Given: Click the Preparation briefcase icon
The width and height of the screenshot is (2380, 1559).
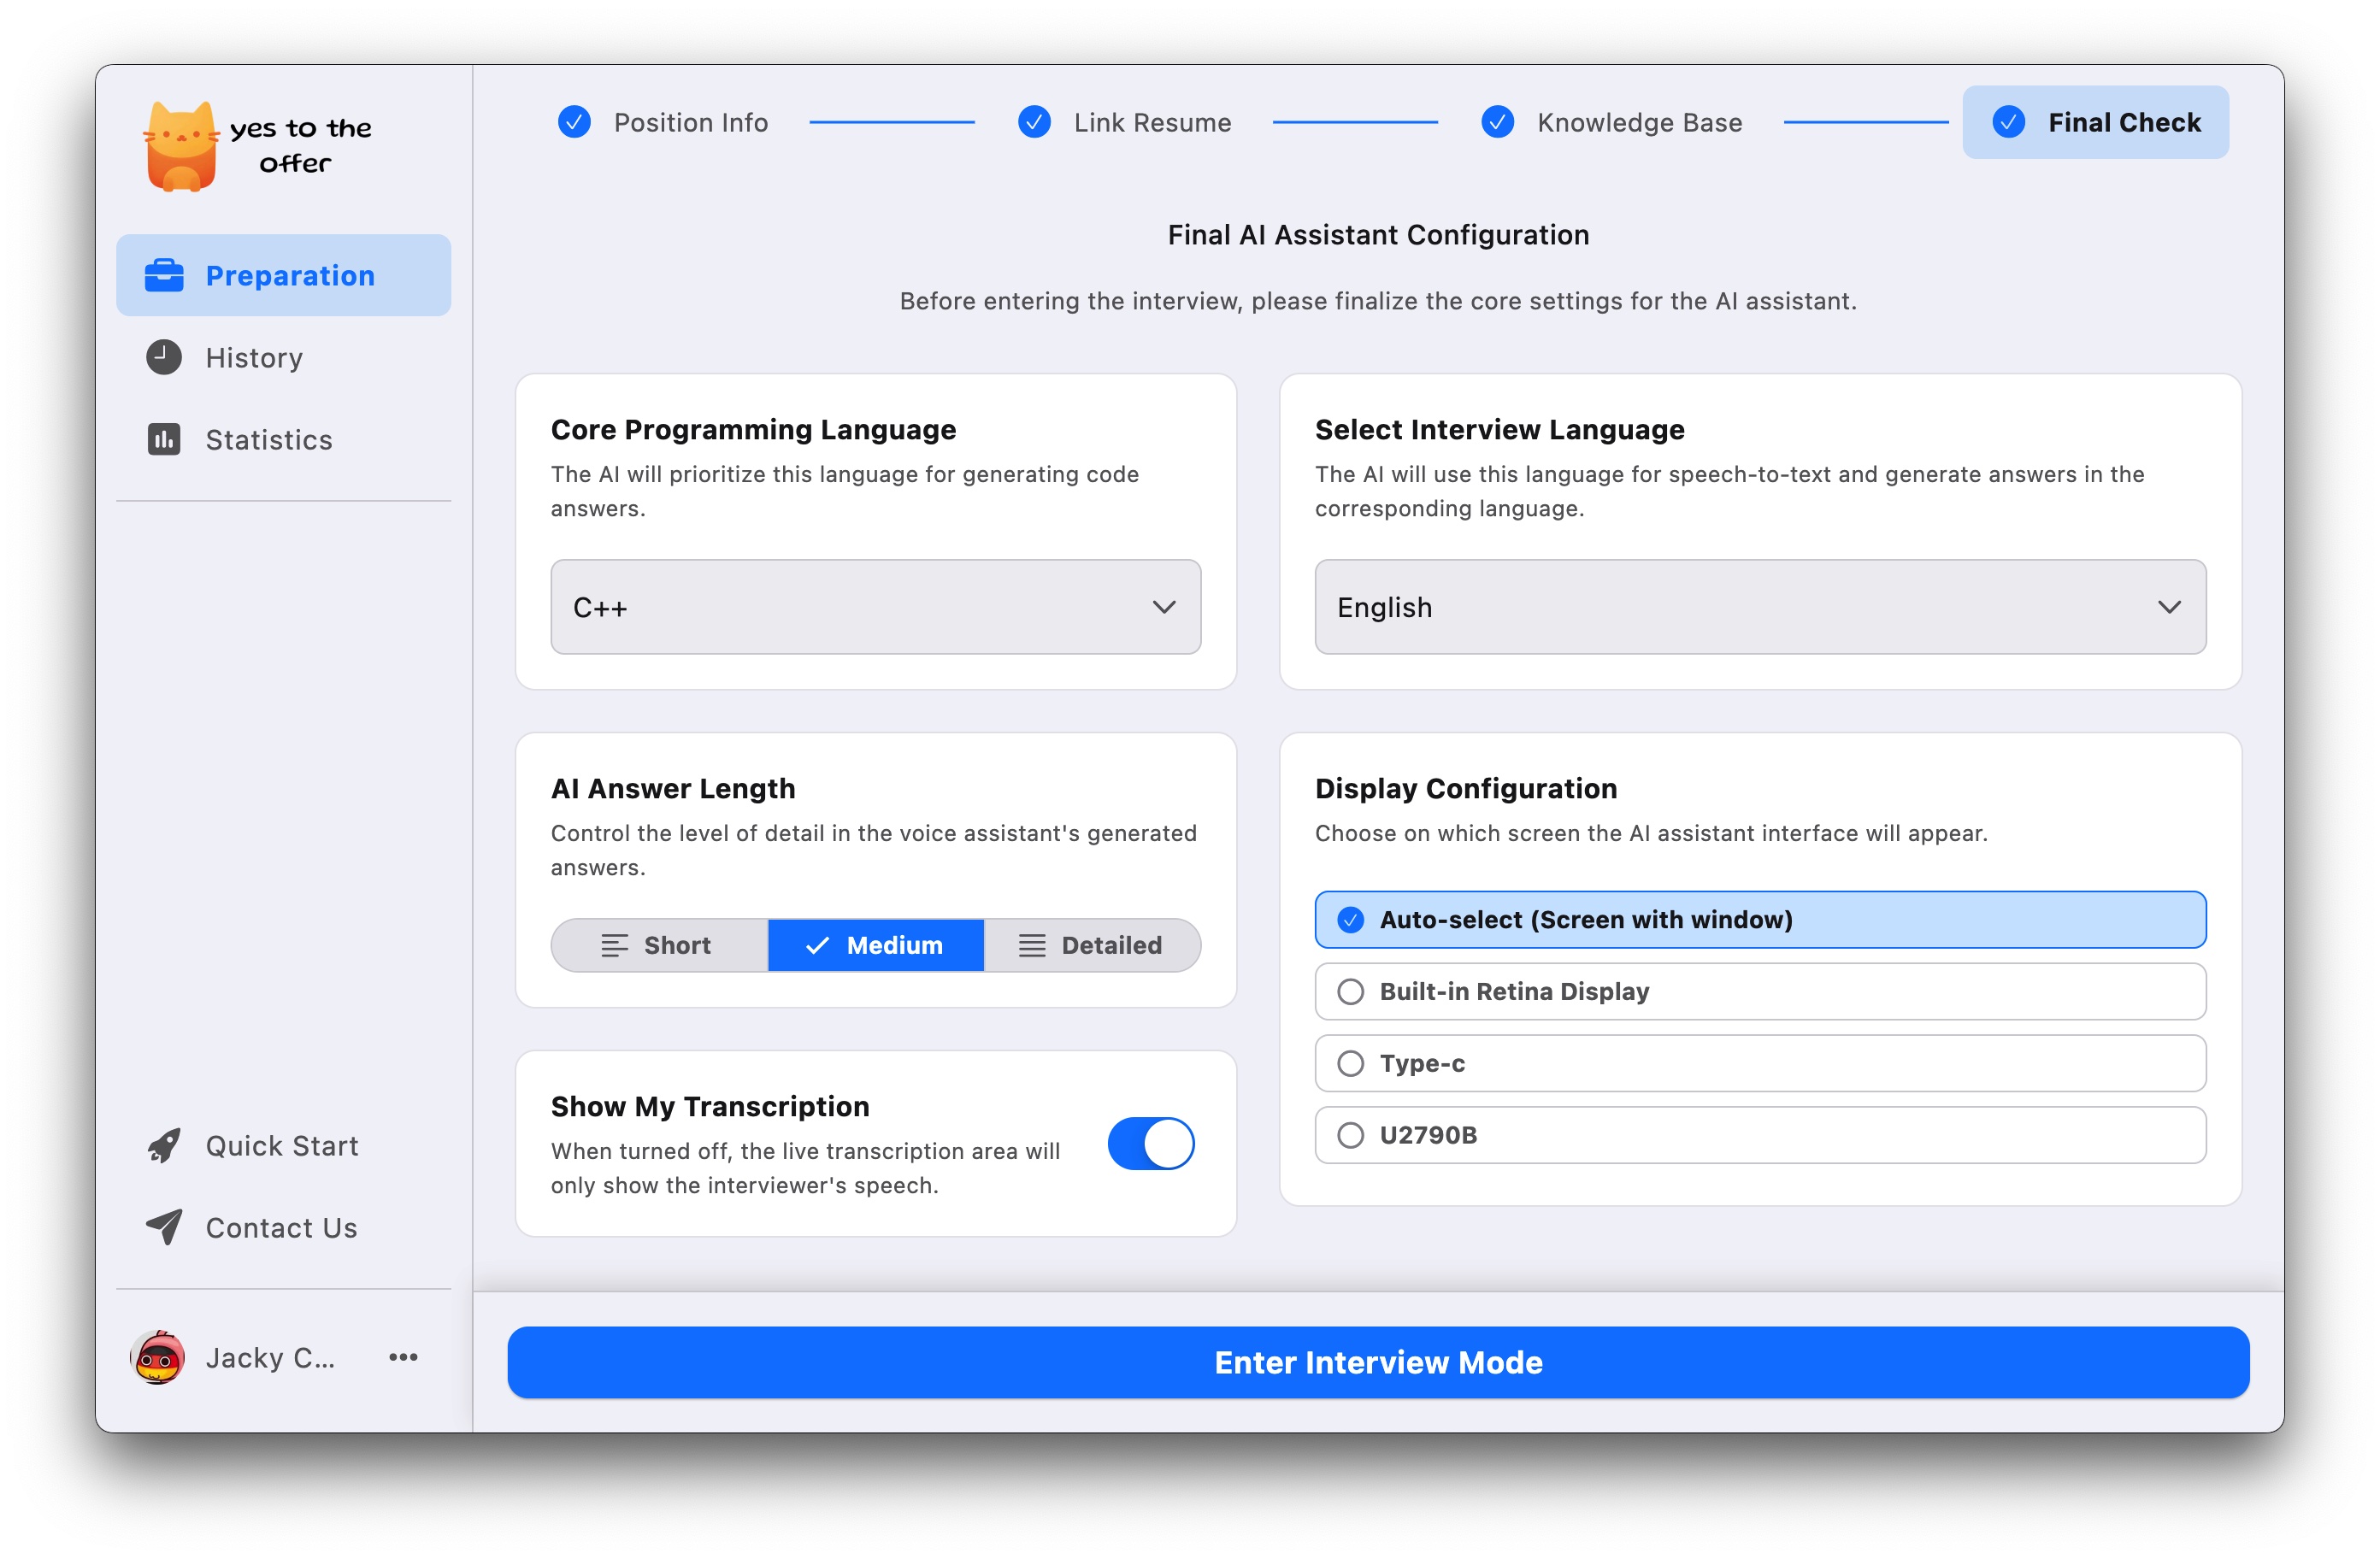Looking at the screenshot, I should (164, 276).
